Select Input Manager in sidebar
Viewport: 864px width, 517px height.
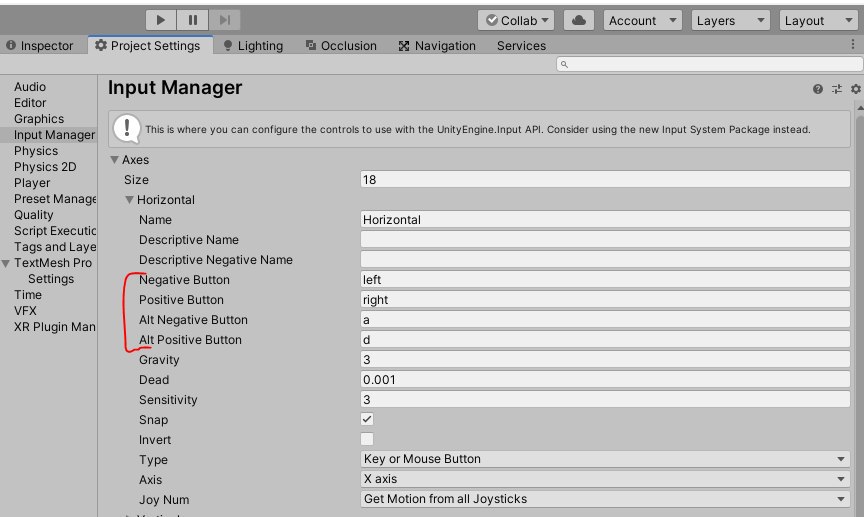48,135
